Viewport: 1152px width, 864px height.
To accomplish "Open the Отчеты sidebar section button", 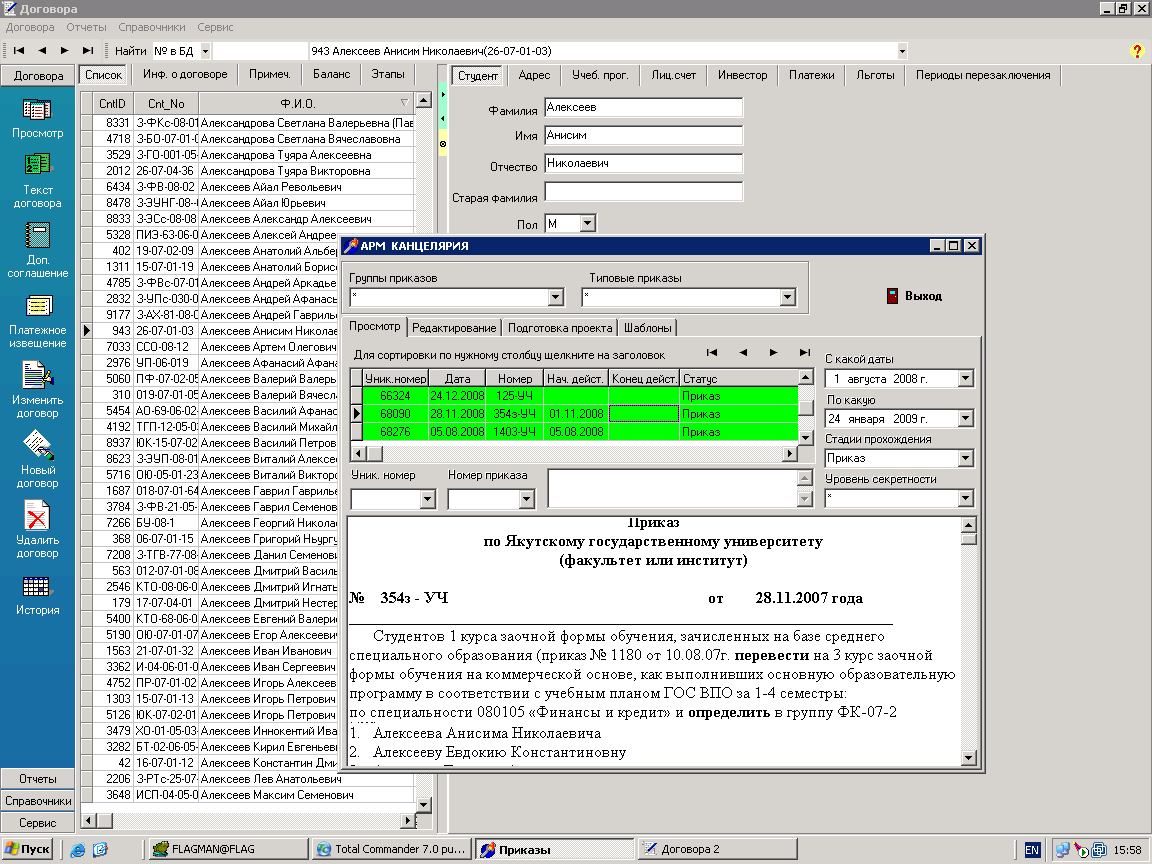I will click(x=37, y=779).
